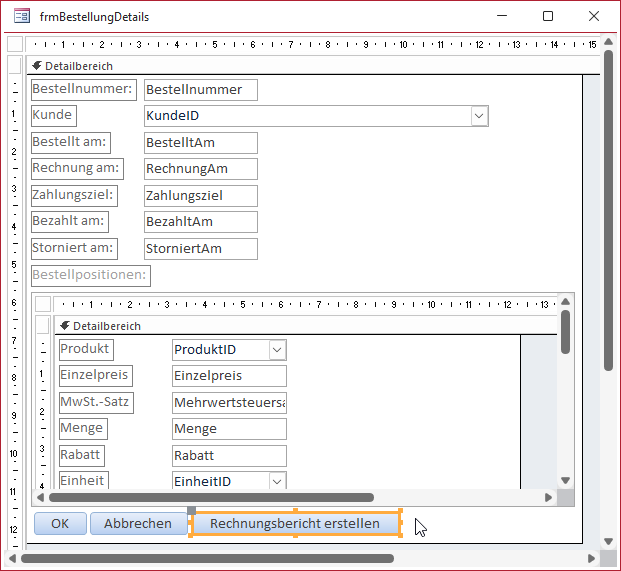The image size is (621, 571).
Task: Click the outer Detailbereich section bar
Action: [300, 66]
